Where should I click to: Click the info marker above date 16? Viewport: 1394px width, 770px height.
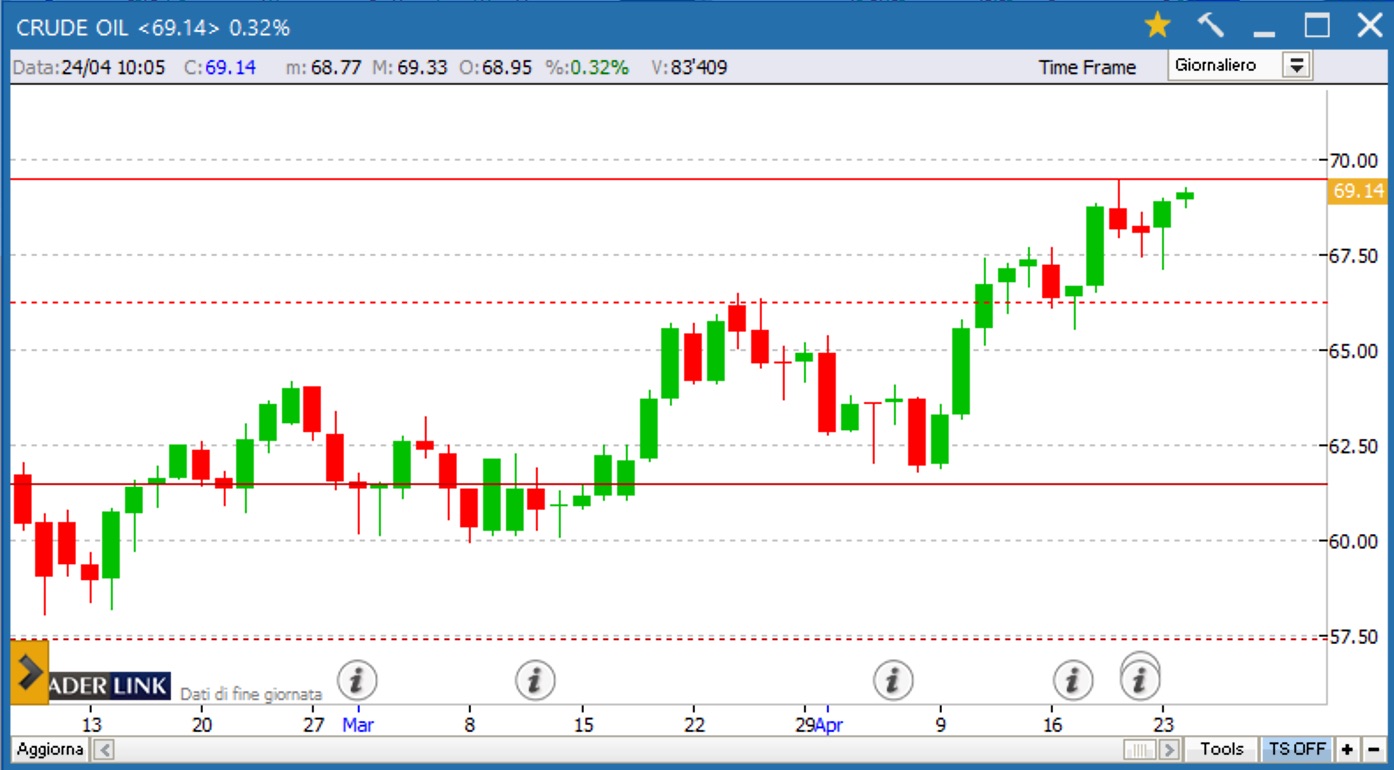(1073, 680)
